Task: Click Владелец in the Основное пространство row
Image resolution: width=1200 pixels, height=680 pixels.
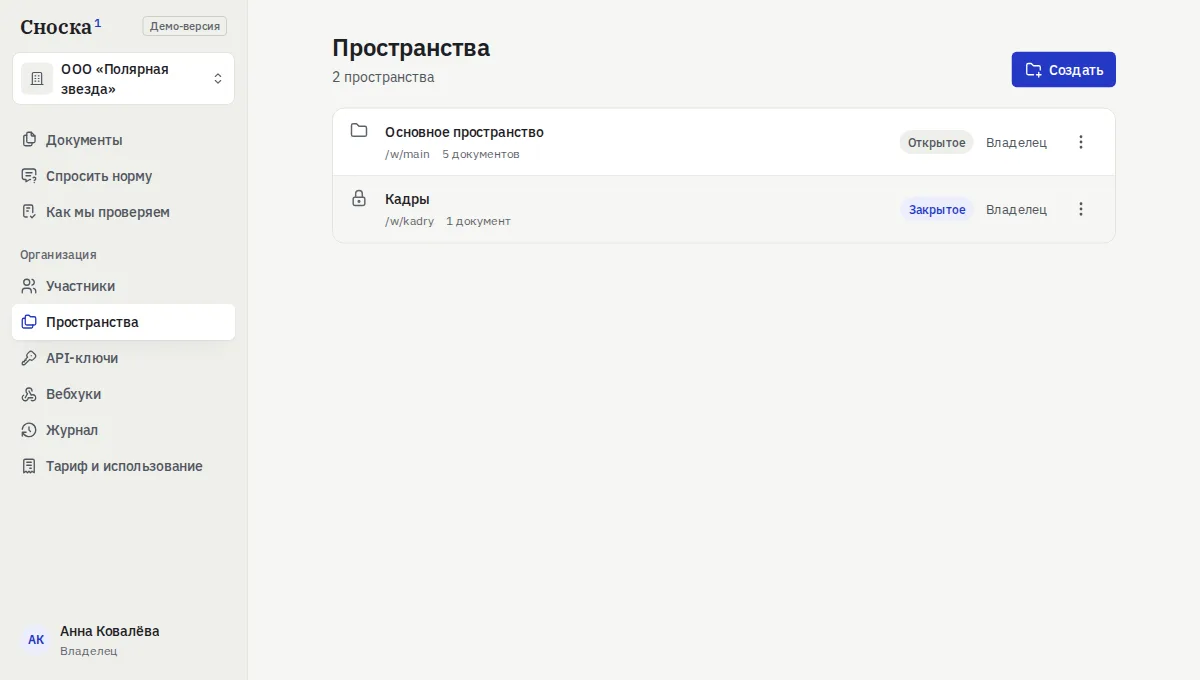Action: (1016, 142)
